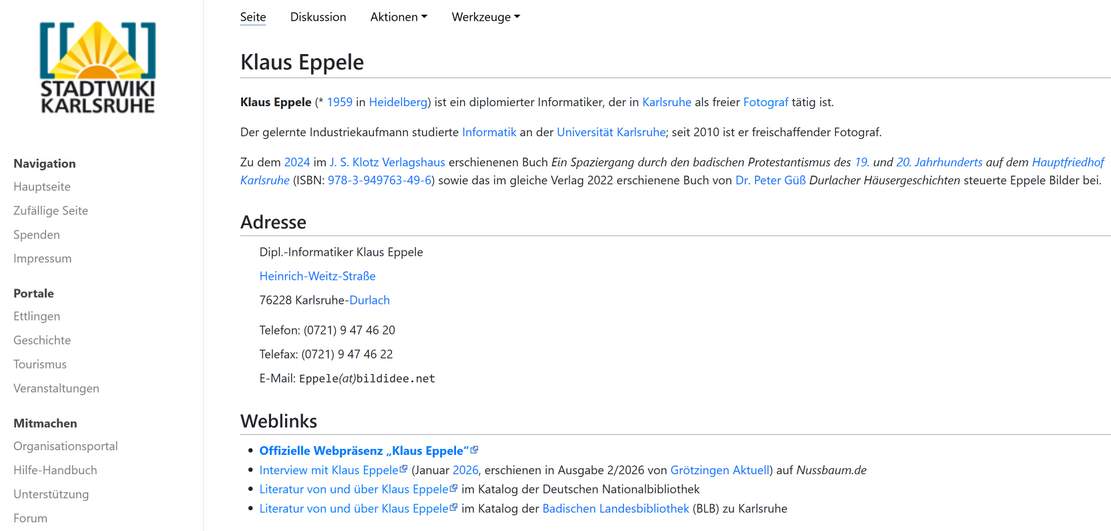Click the Stadtwiki Karlsruhe logo
The width and height of the screenshot is (1111, 531).
[98, 66]
